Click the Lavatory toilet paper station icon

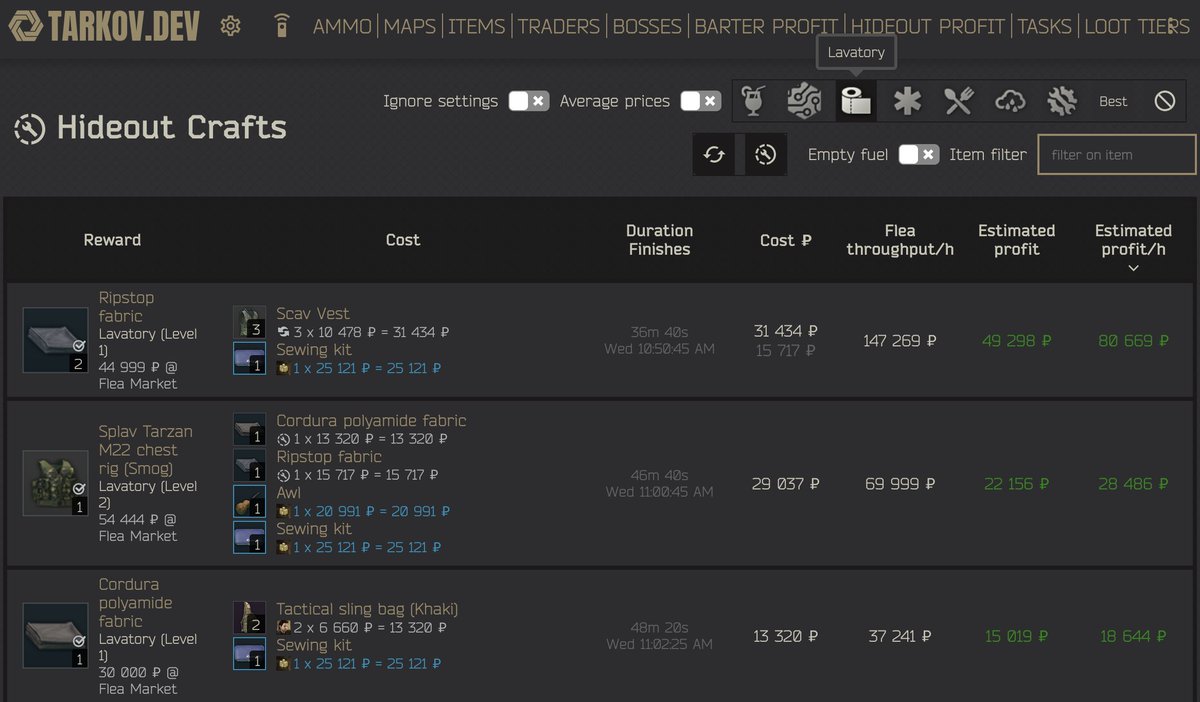(x=856, y=100)
